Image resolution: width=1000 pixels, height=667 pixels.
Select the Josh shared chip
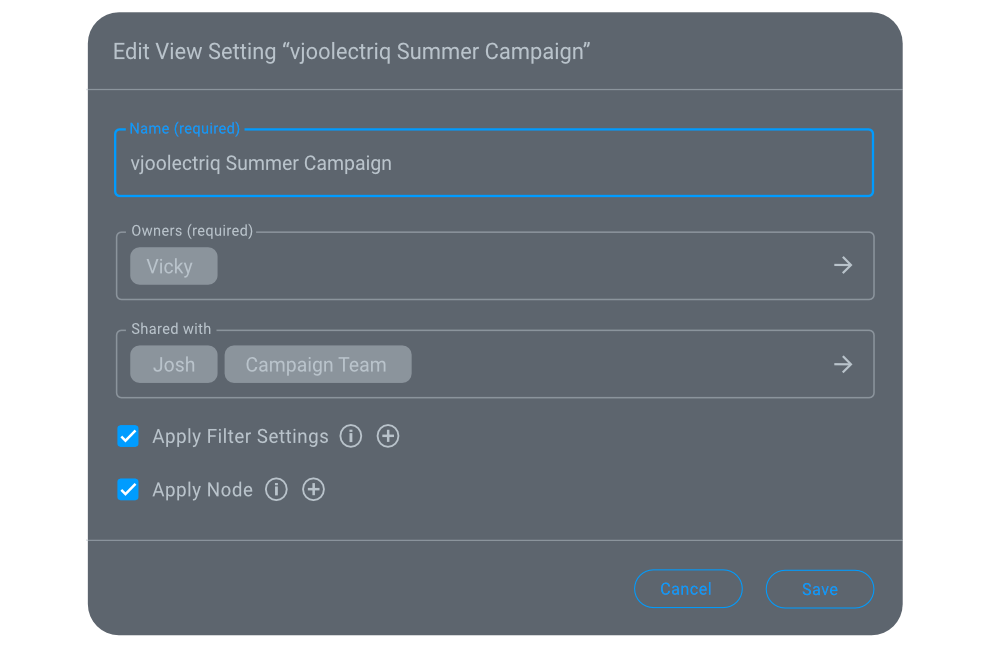[173, 364]
